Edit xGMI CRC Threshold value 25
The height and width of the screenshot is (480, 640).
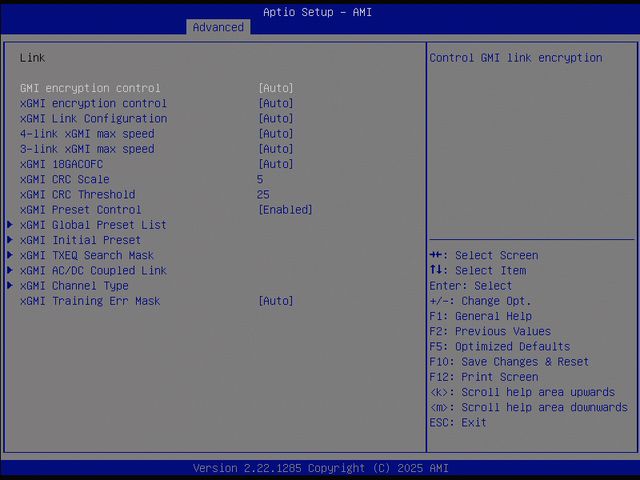(x=263, y=194)
